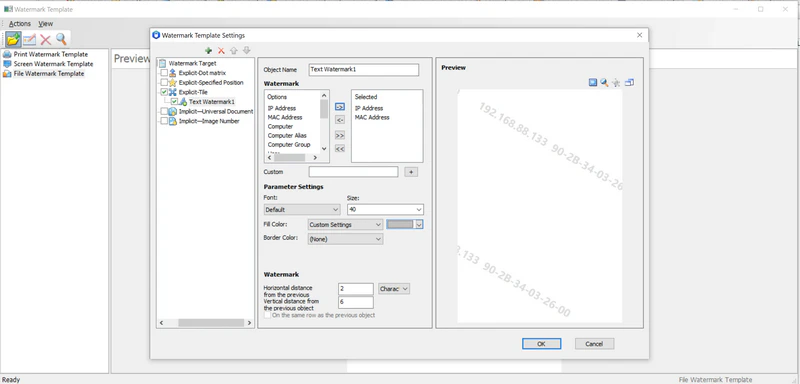Open the Fill Color Custom Settings dropdown

point(345,224)
